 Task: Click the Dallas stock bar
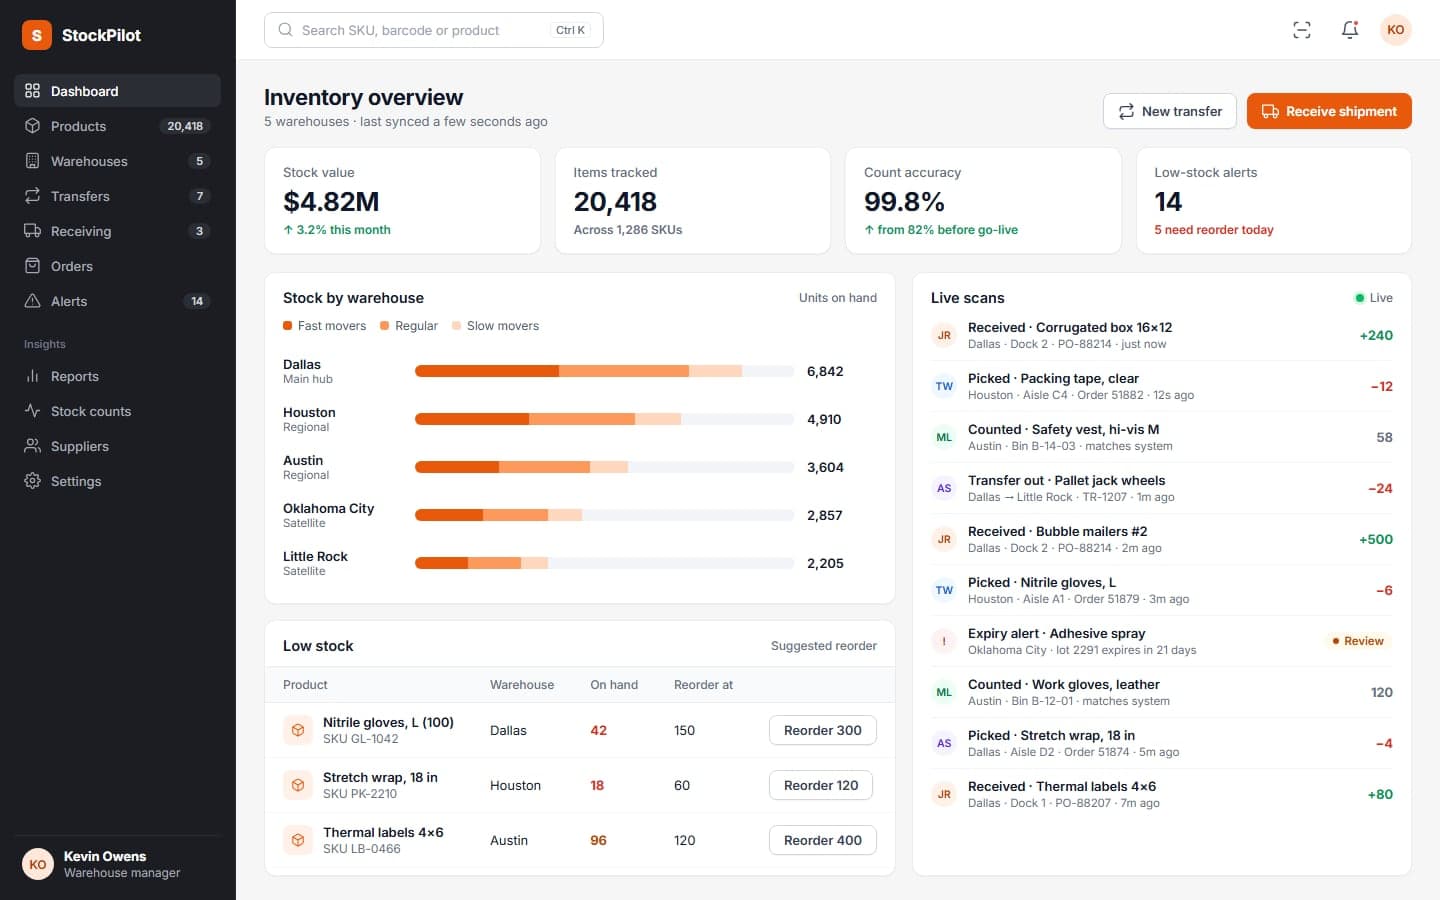click(604, 371)
